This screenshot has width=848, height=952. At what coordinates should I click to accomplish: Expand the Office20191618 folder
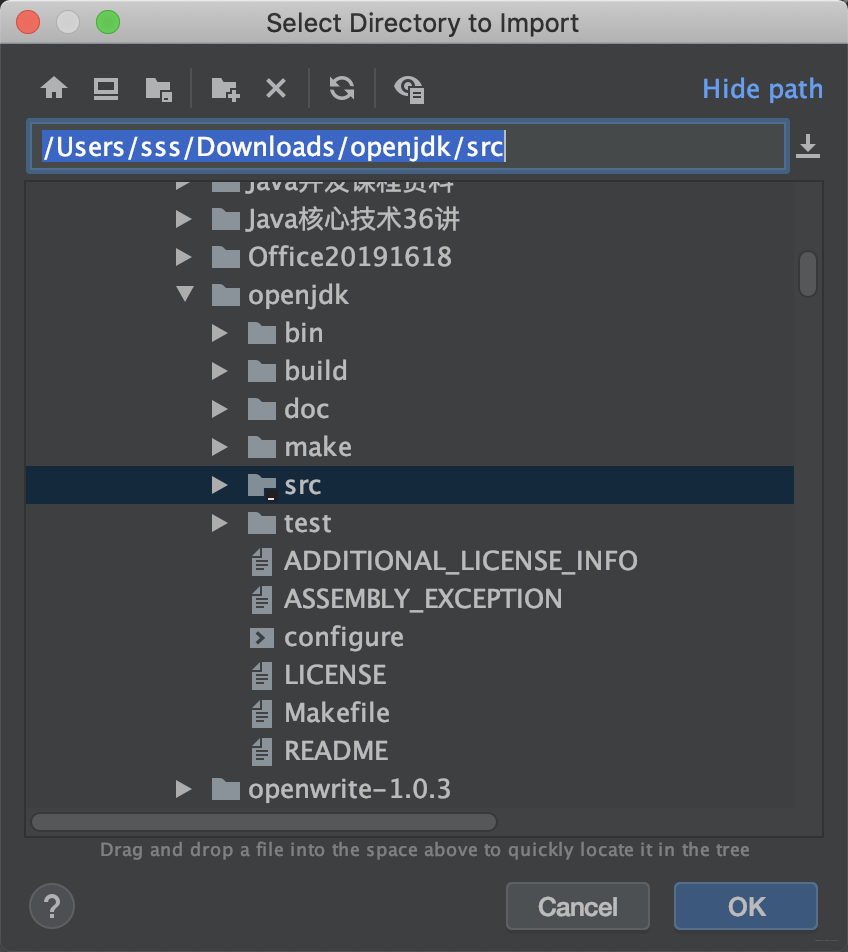click(183, 257)
